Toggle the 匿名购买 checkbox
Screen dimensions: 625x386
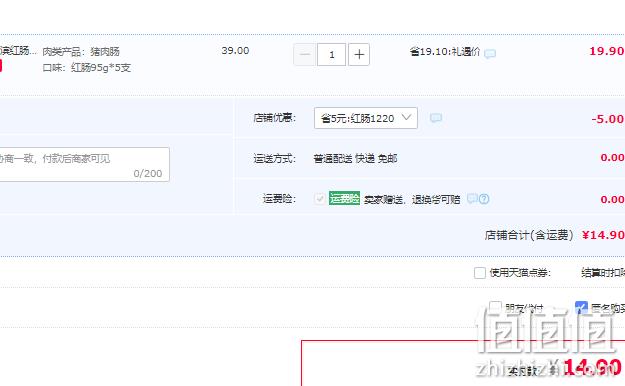click(581, 307)
